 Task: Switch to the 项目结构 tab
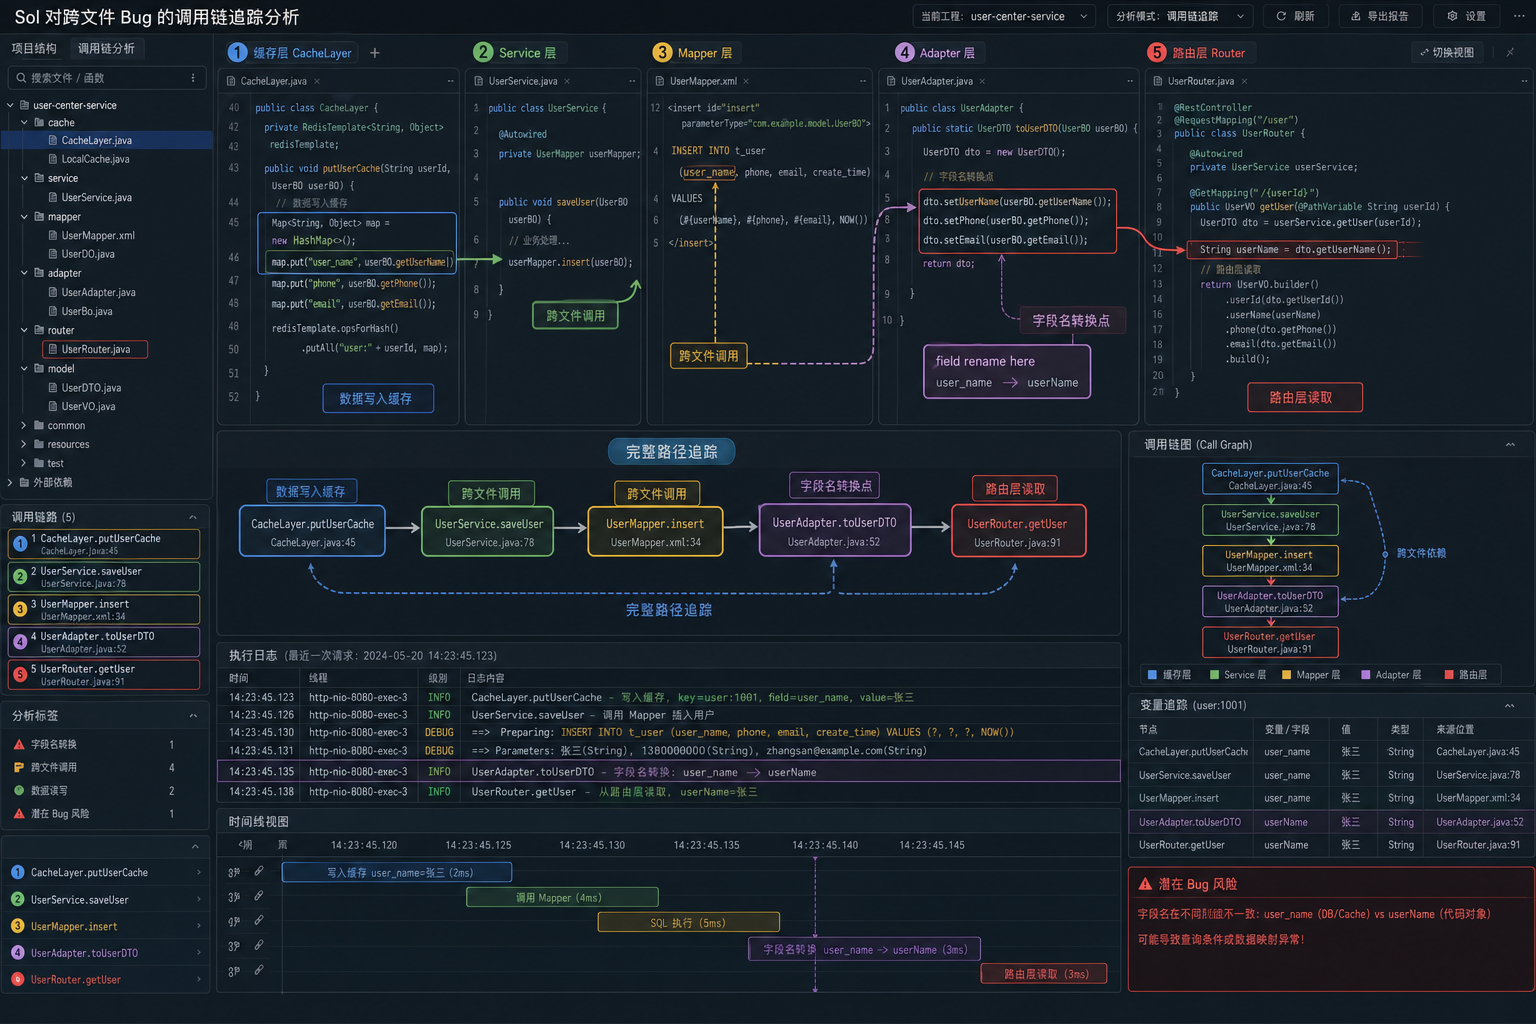(34, 48)
